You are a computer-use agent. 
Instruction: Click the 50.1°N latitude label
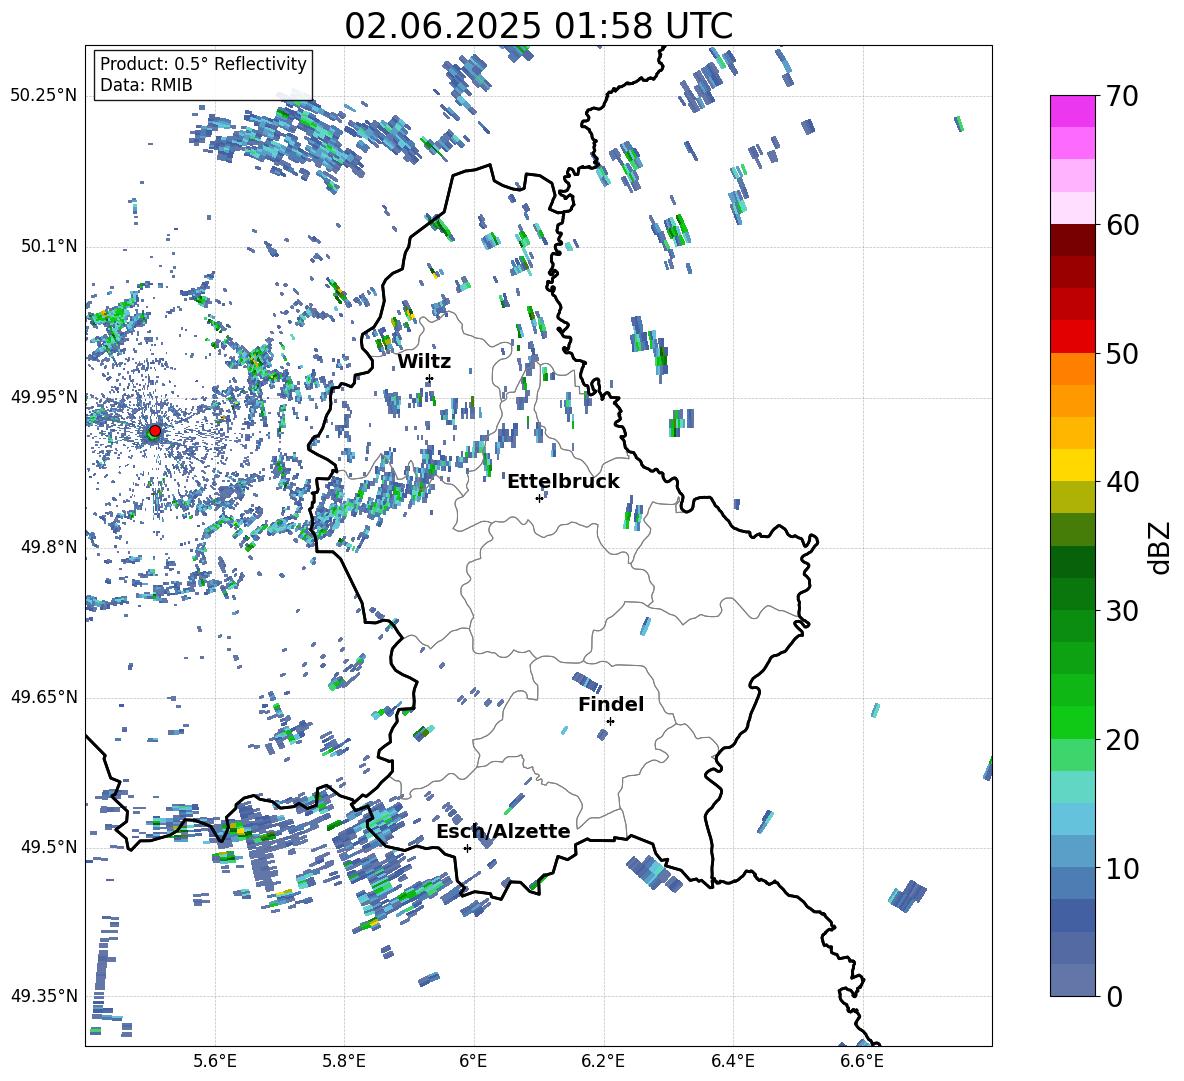click(x=48, y=246)
